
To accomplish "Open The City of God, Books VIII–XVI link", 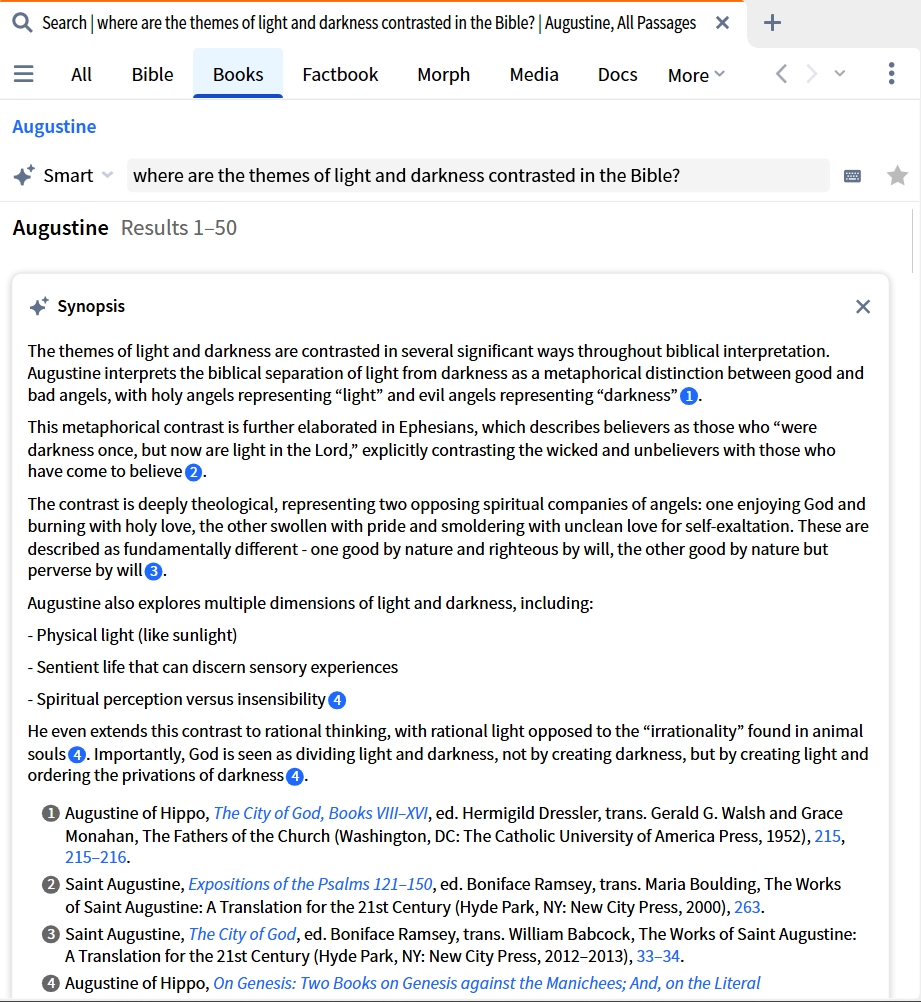I will coord(320,813).
